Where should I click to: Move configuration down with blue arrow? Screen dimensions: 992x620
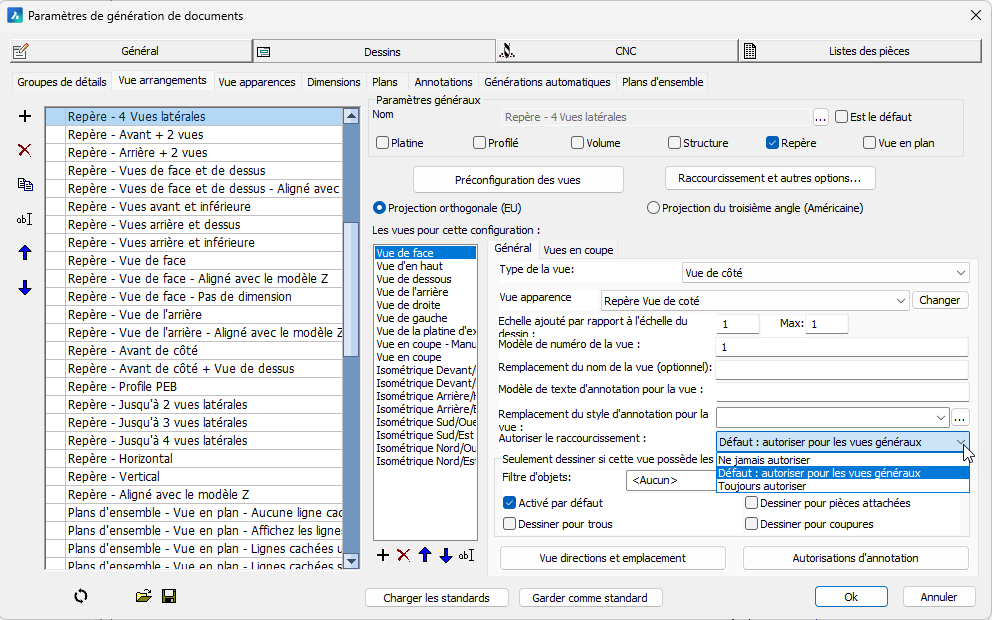point(25,288)
